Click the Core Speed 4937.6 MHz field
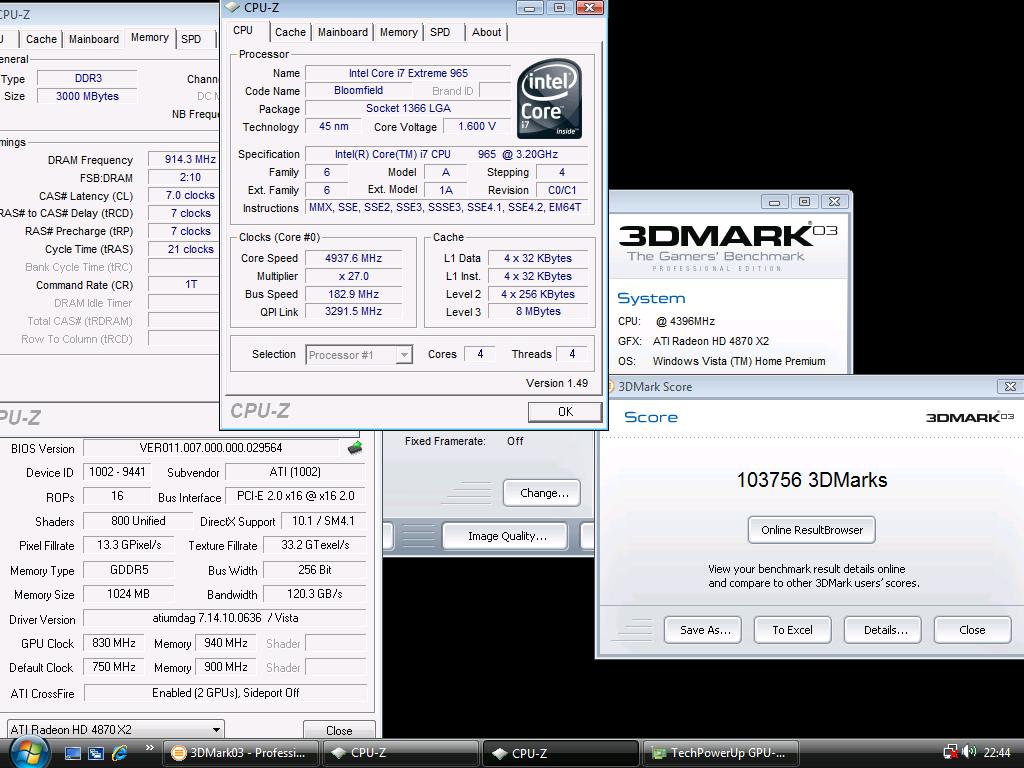Viewport: 1024px width, 768px height. pos(353,258)
